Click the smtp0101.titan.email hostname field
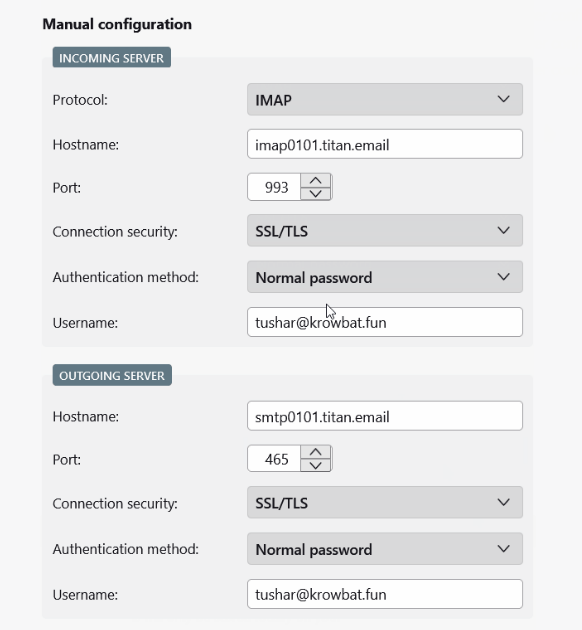 385,416
